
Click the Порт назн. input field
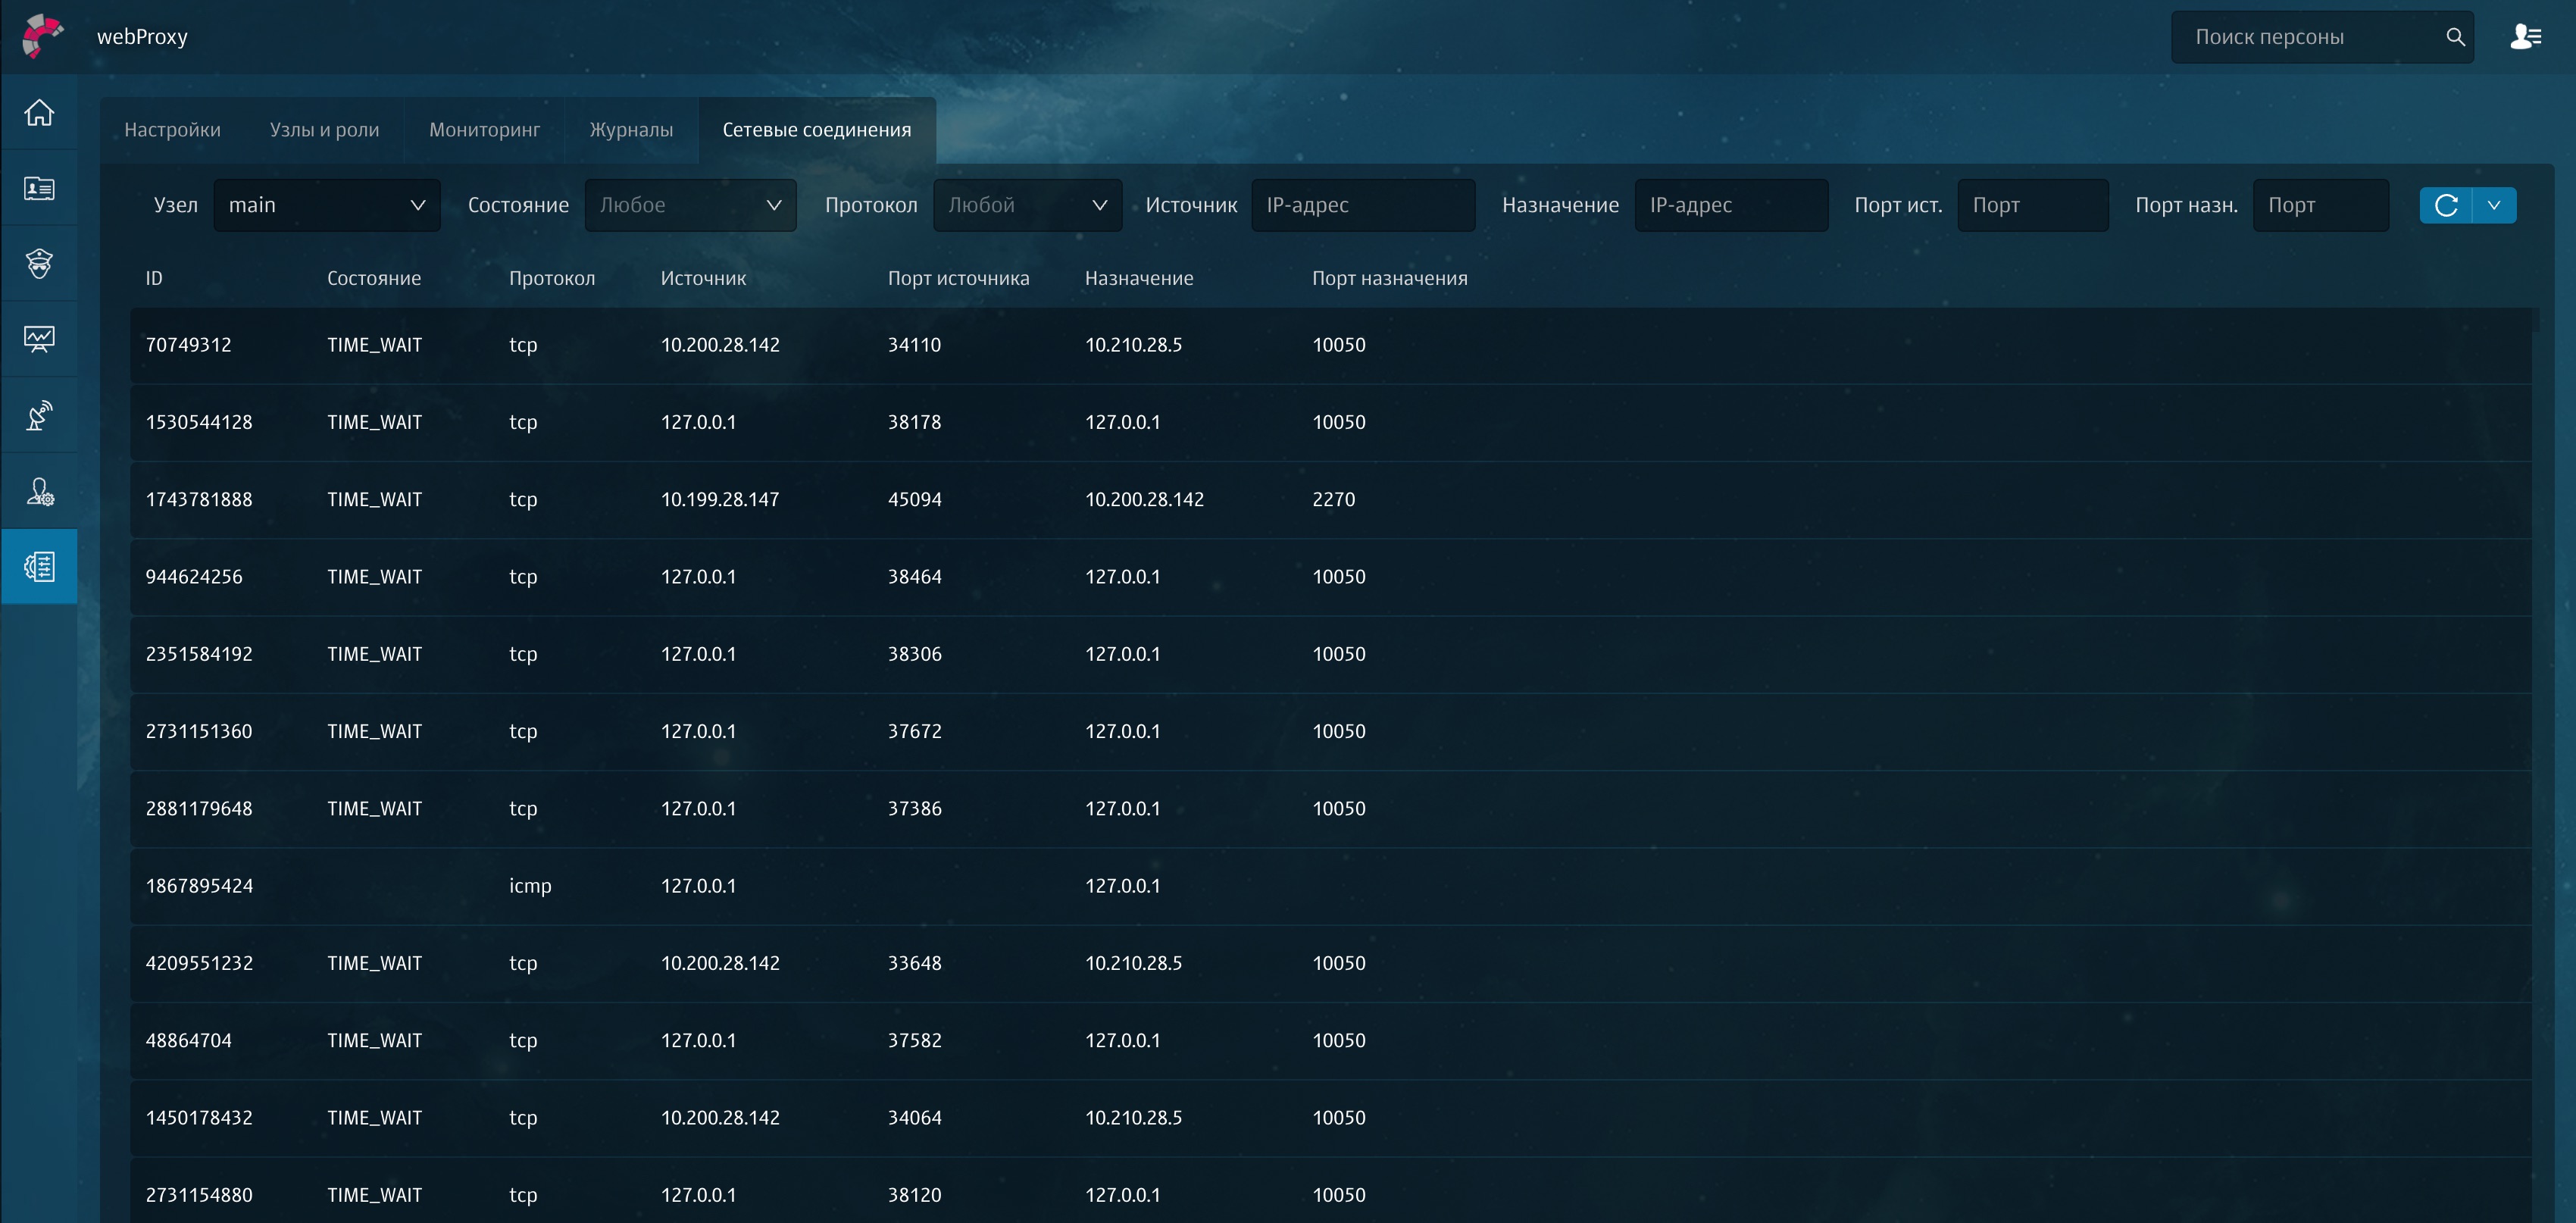click(x=2320, y=205)
